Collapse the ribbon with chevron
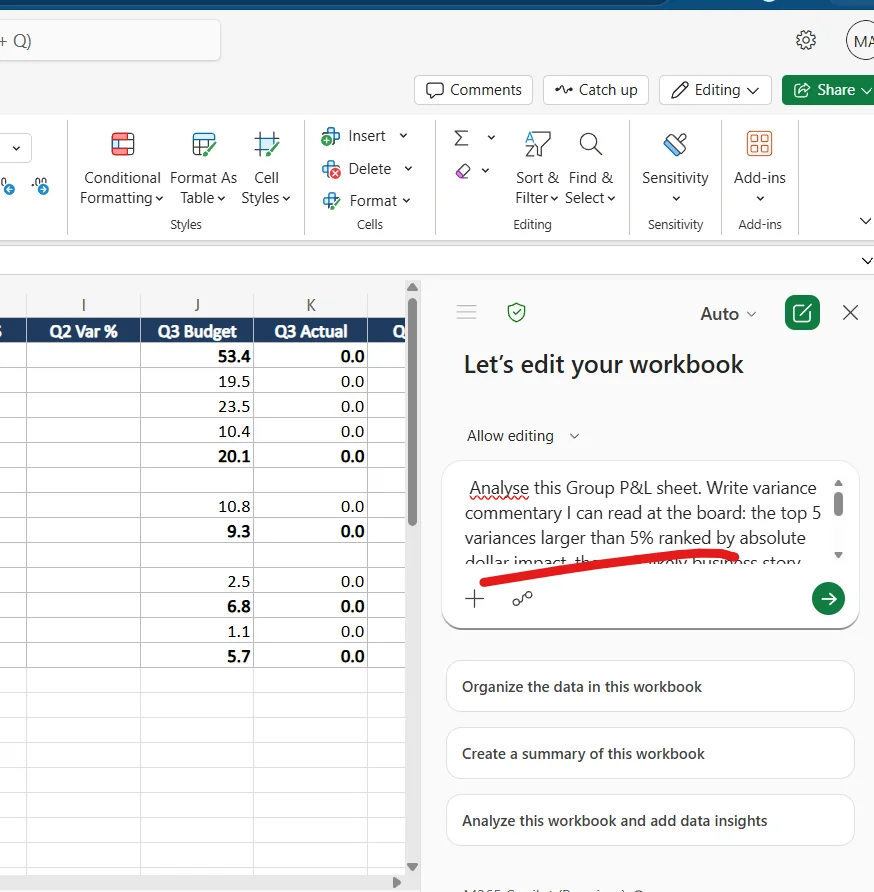Viewport: 874px width, 892px height. (865, 221)
